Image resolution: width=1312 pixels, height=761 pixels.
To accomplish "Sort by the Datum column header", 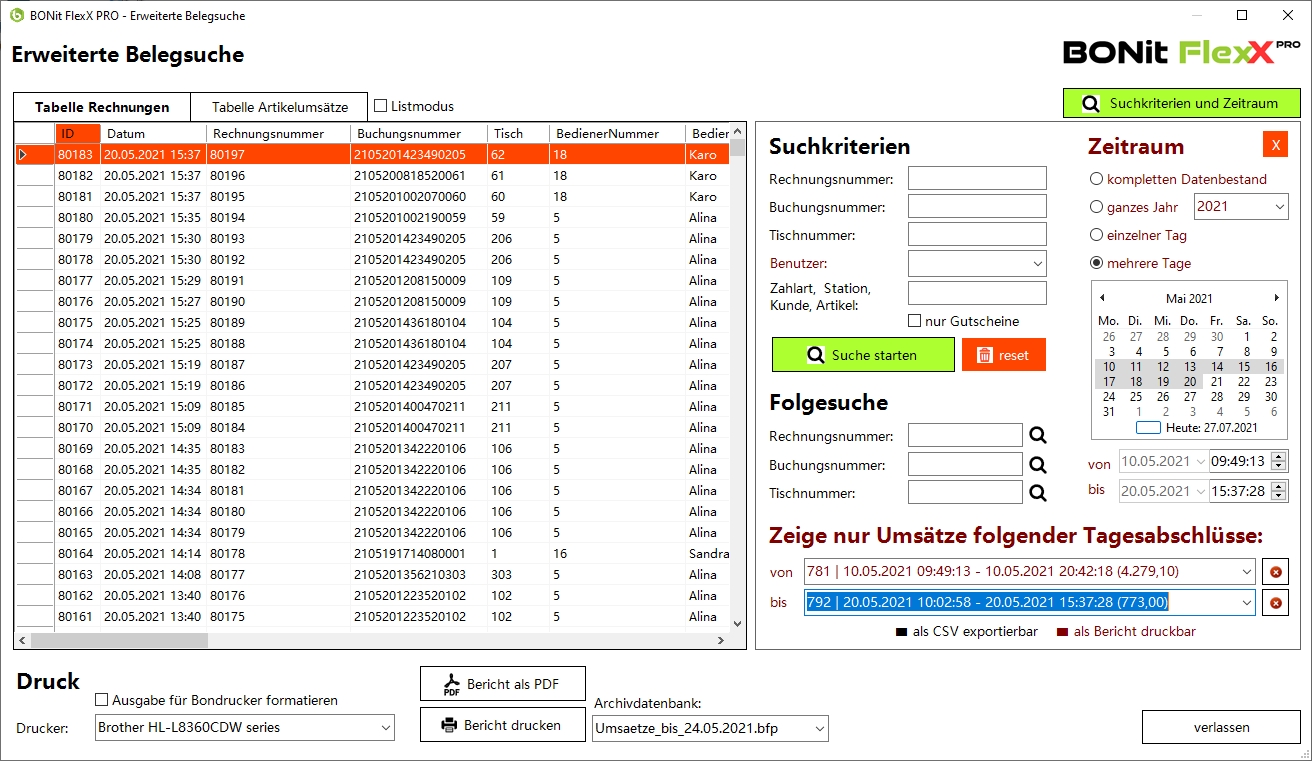I will coord(154,133).
